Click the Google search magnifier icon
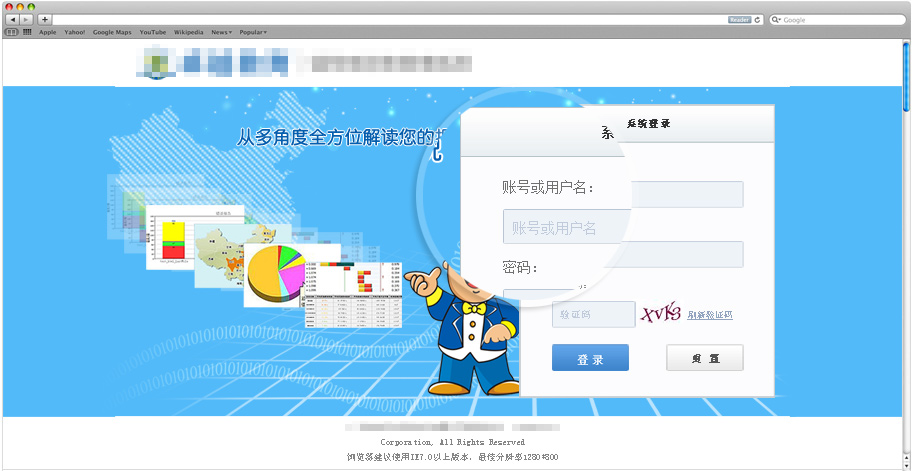This screenshot has height=471, width=914. pos(776,20)
